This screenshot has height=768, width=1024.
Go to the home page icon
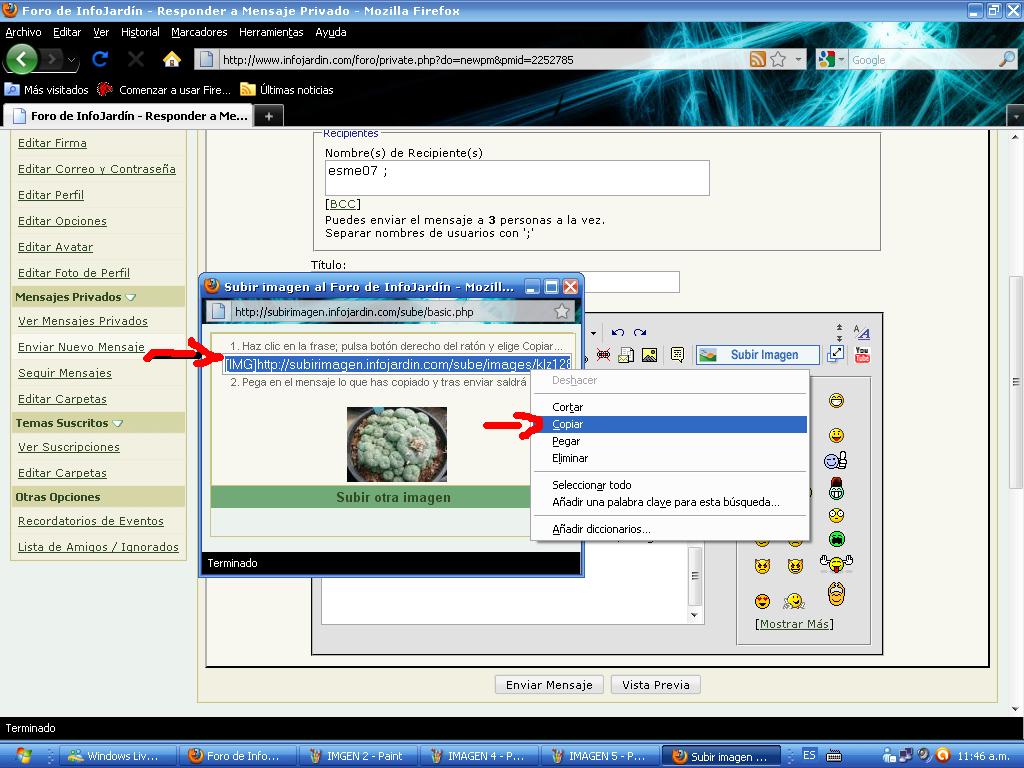click(x=172, y=60)
